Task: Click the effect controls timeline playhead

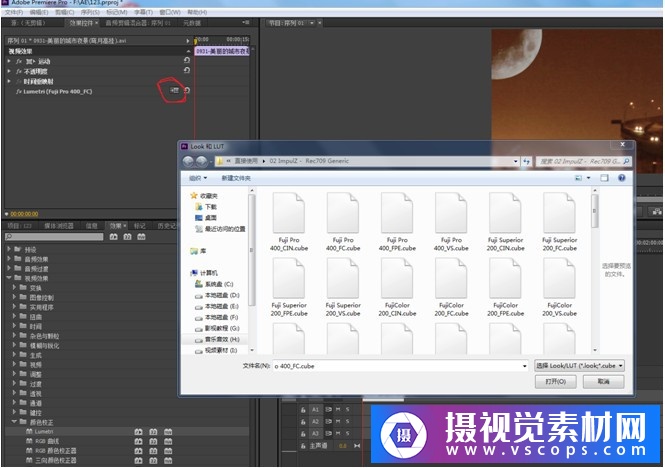Action: [196, 41]
